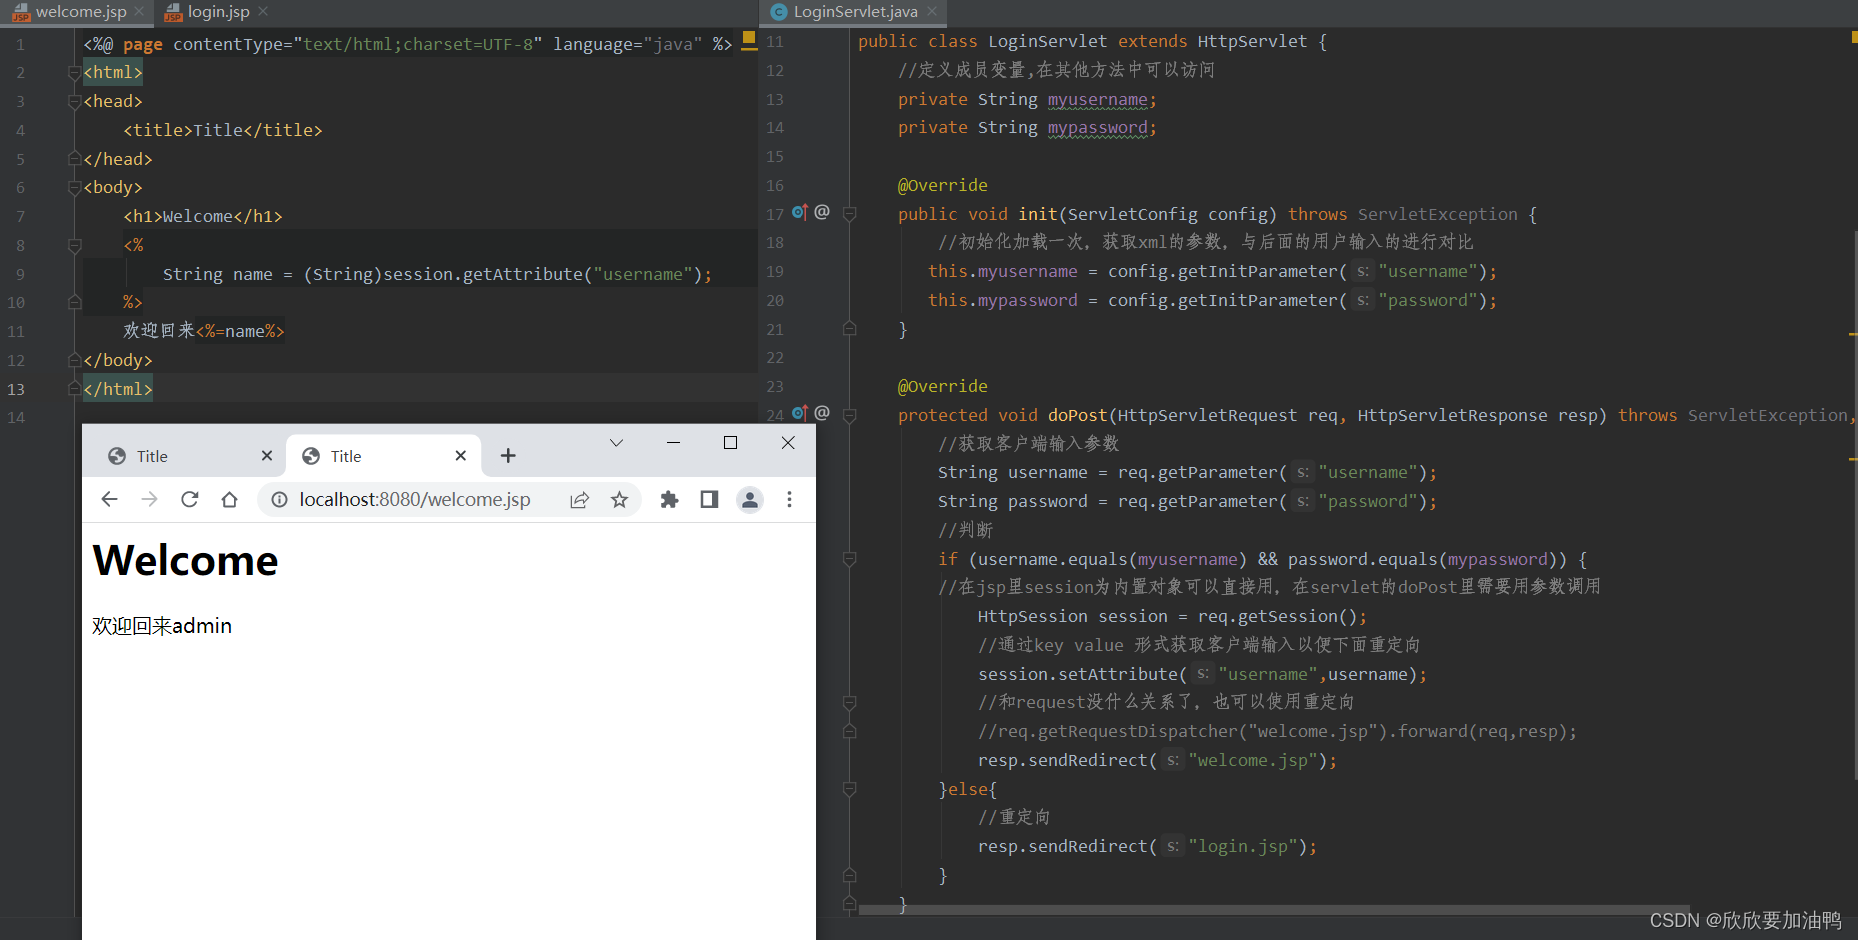This screenshot has height=940, width=1858.
Task: Click the @ gutter marker on line 24
Action: pos(822,412)
